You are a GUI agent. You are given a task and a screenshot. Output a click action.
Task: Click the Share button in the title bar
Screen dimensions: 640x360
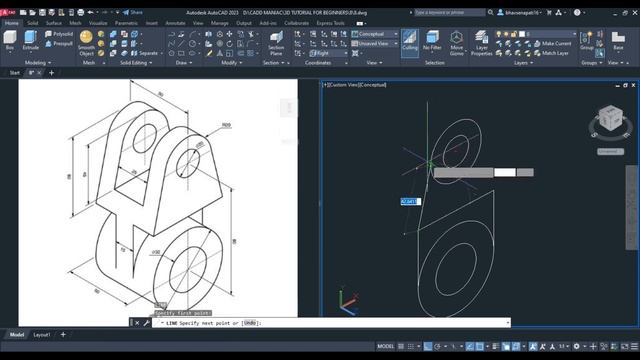(133, 12)
